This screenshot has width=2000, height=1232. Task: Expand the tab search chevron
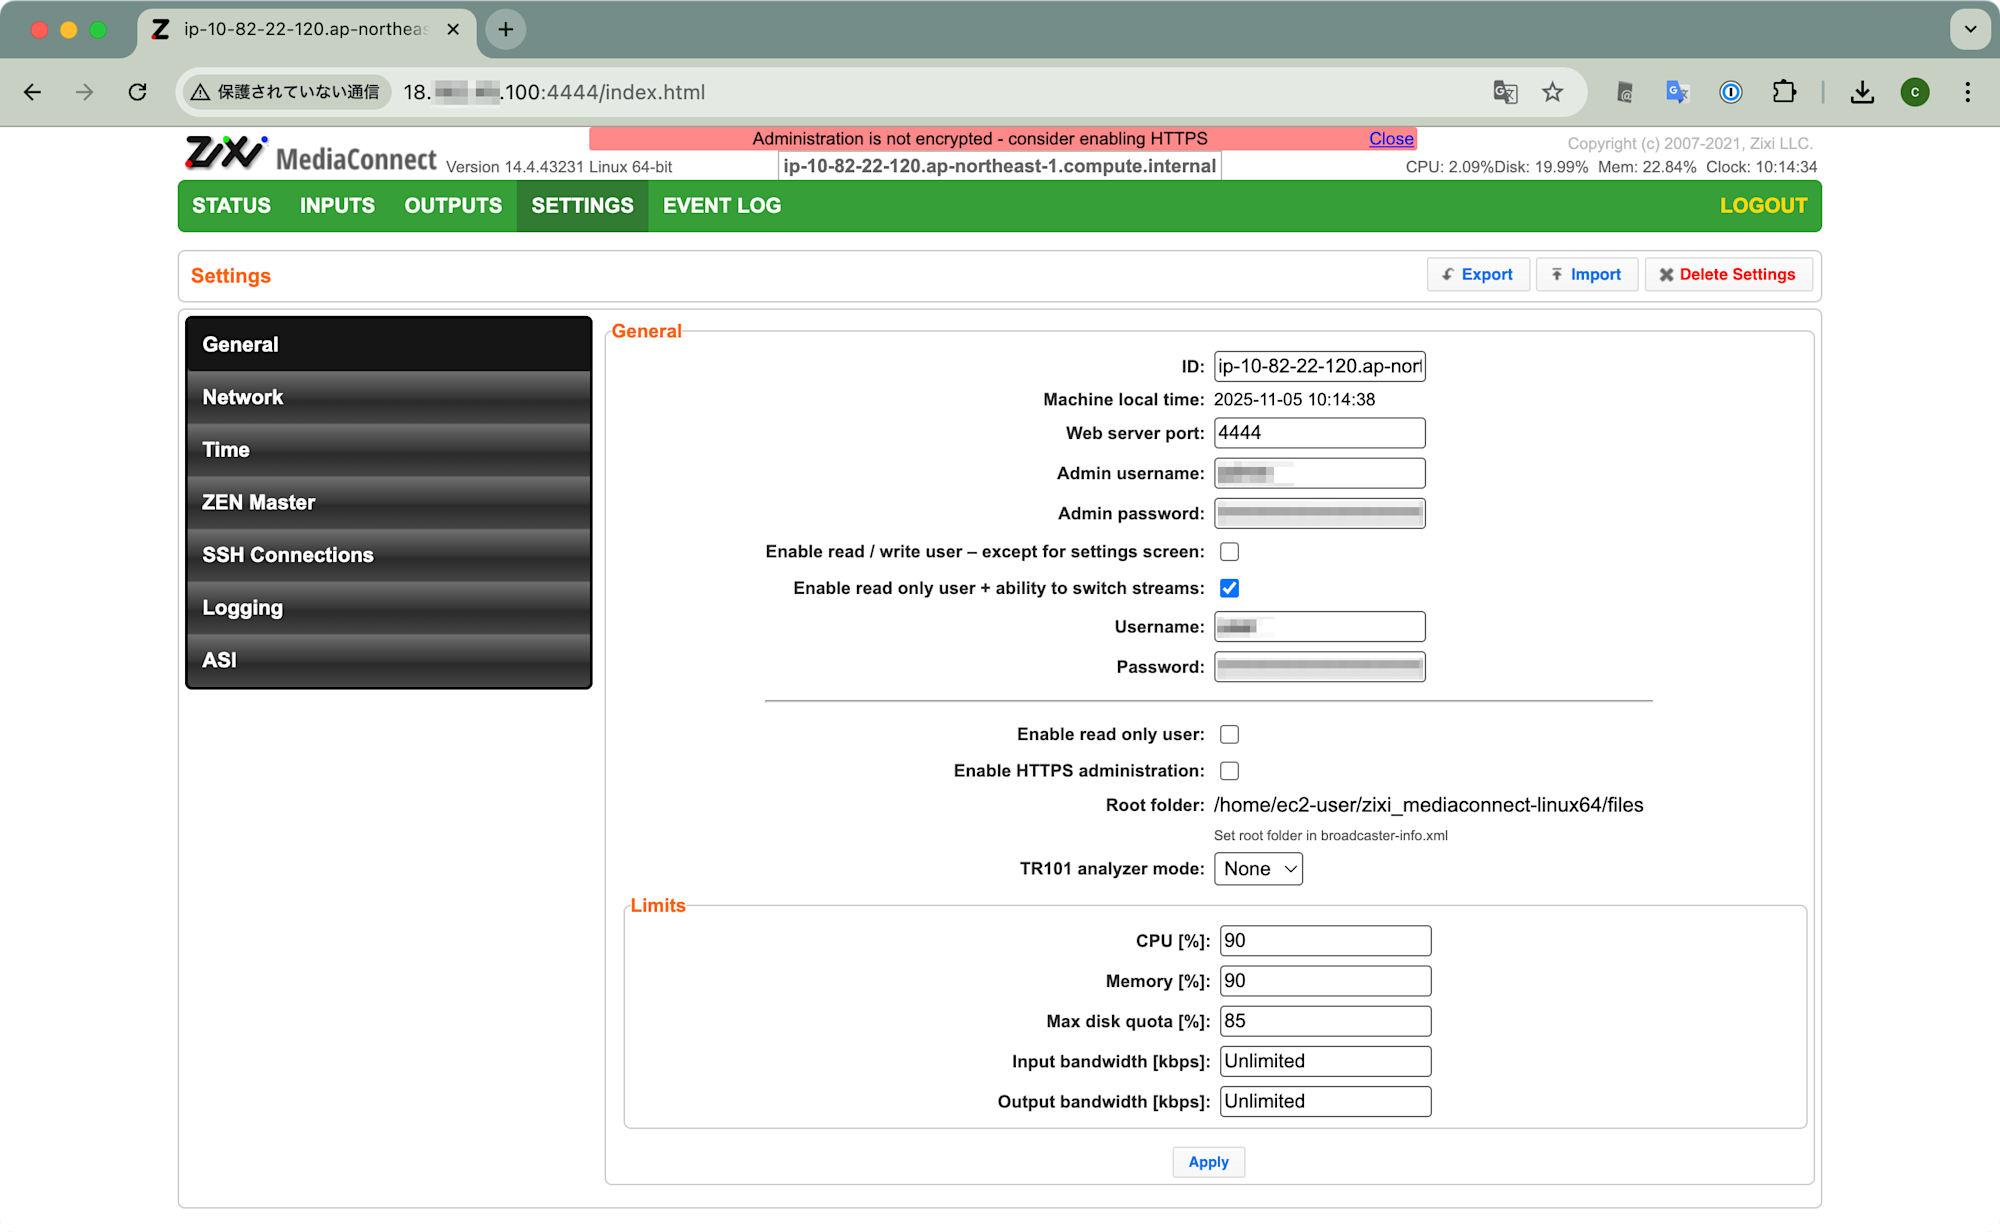[x=1970, y=29]
